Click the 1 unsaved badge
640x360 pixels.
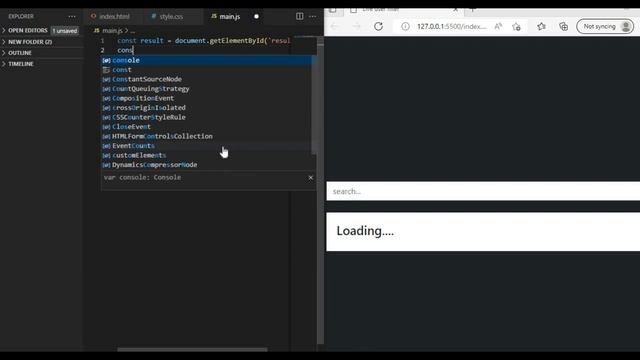tap(65, 31)
